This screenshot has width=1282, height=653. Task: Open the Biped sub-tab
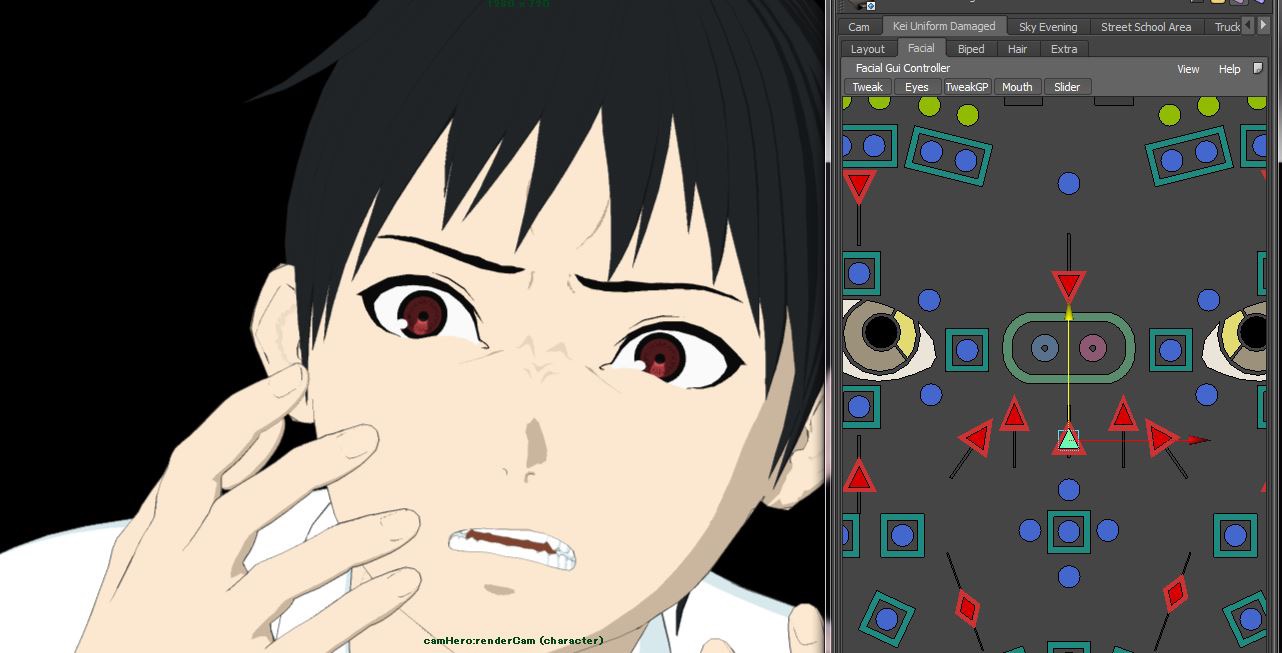tap(971, 49)
